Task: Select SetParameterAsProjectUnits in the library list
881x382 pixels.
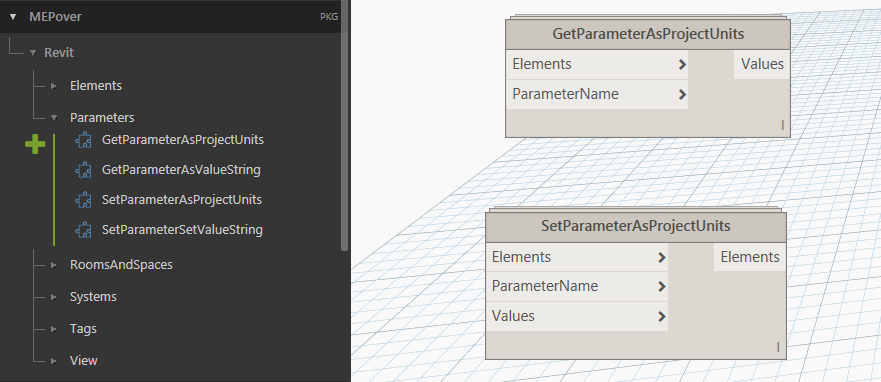Action: click(181, 200)
